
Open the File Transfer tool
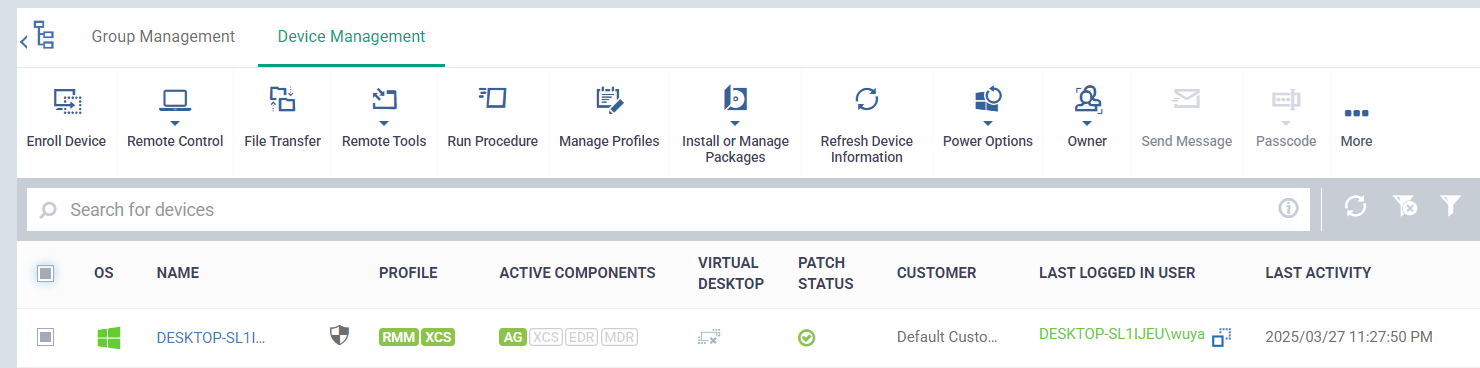[282, 118]
